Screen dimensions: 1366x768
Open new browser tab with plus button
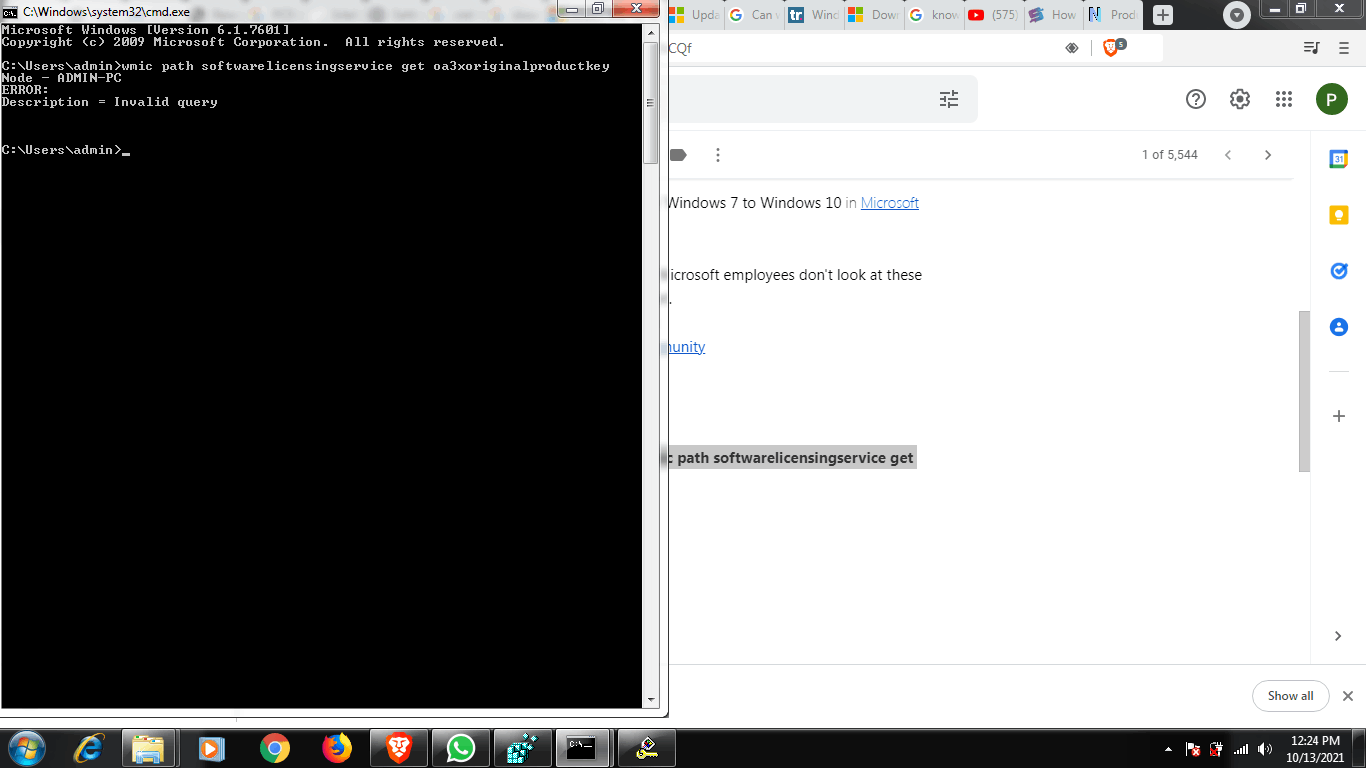pyautogui.click(x=1162, y=15)
